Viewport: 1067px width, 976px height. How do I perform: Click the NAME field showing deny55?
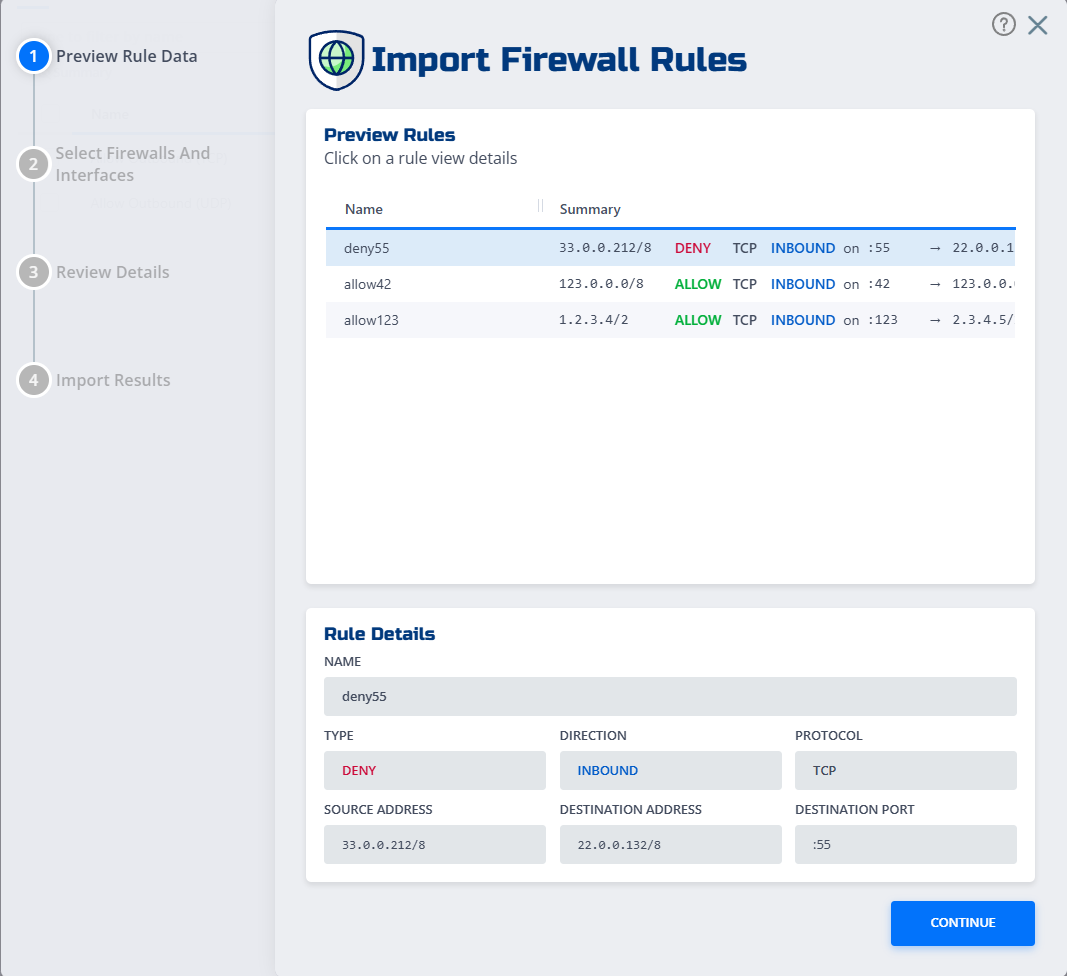670,696
